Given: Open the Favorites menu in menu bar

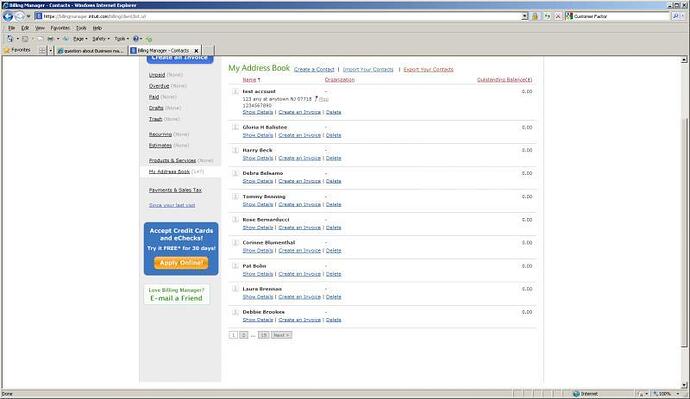Looking at the screenshot, I should [60, 28].
